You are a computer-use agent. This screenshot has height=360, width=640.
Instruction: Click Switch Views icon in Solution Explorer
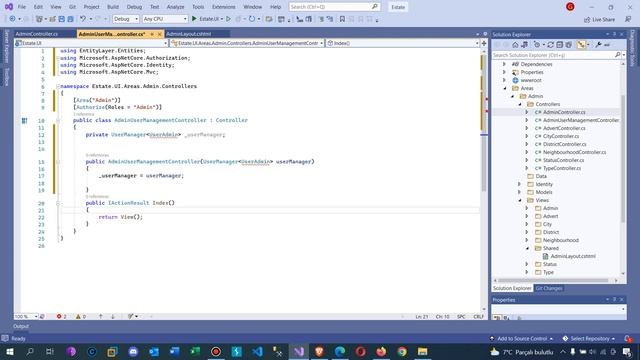pos(524,45)
